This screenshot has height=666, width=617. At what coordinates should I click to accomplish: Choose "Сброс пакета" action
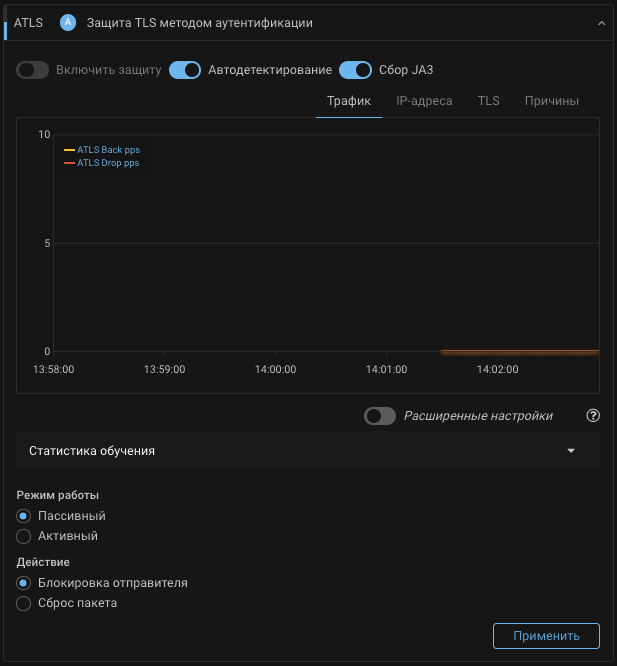pyautogui.click(x=24, y=603)
